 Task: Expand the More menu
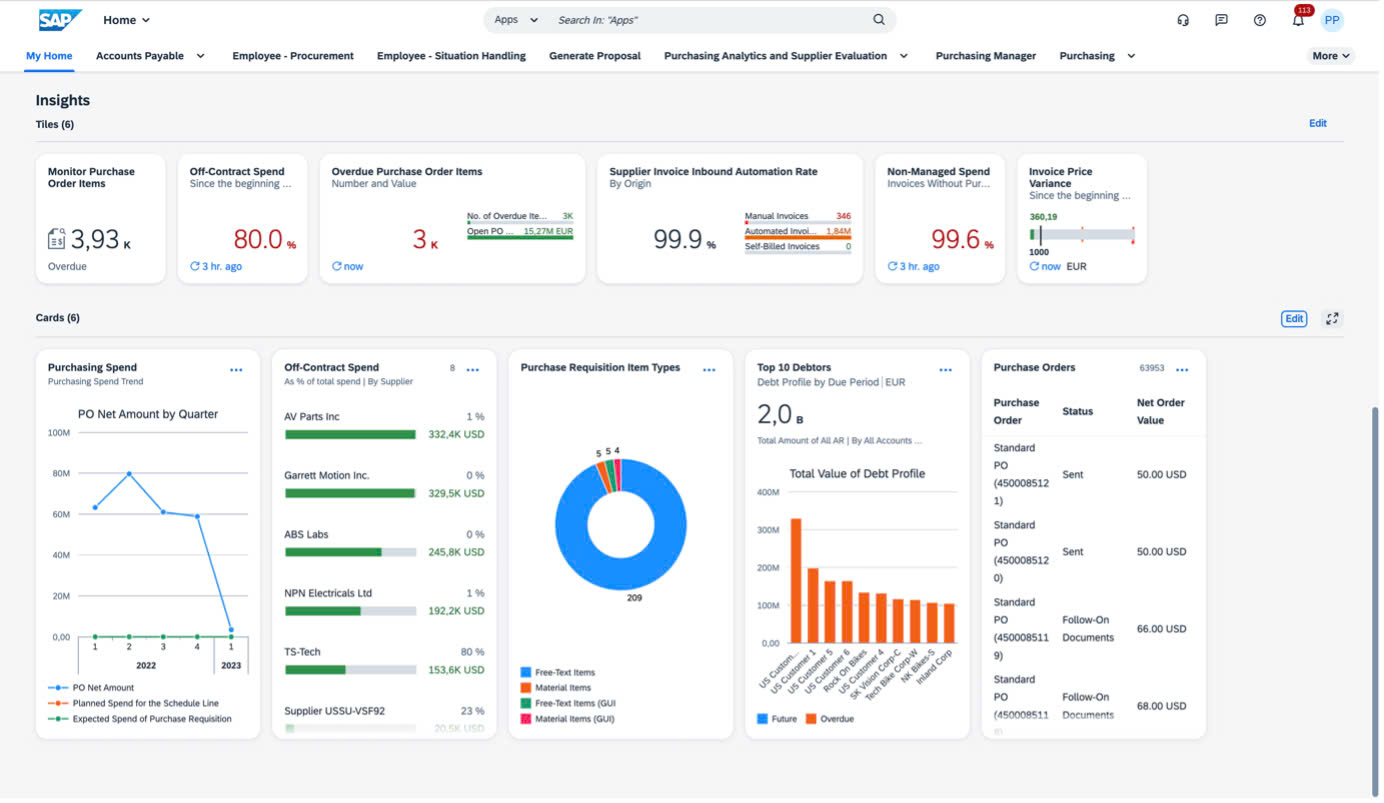[x=1330, y=56]
